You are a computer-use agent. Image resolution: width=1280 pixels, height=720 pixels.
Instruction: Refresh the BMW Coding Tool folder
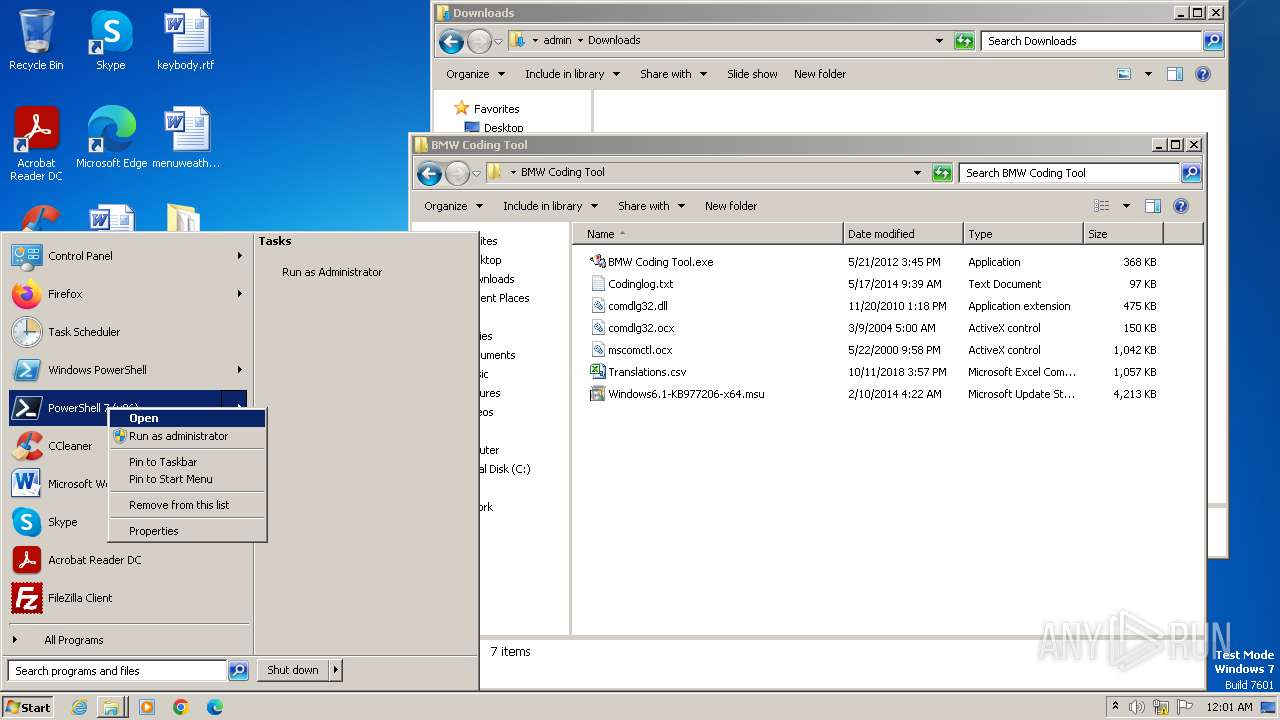tap(942, 173)
